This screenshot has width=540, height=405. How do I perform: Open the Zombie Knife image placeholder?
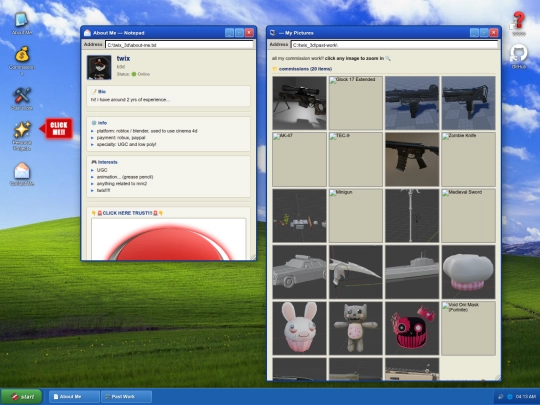[x=468, y=159]
